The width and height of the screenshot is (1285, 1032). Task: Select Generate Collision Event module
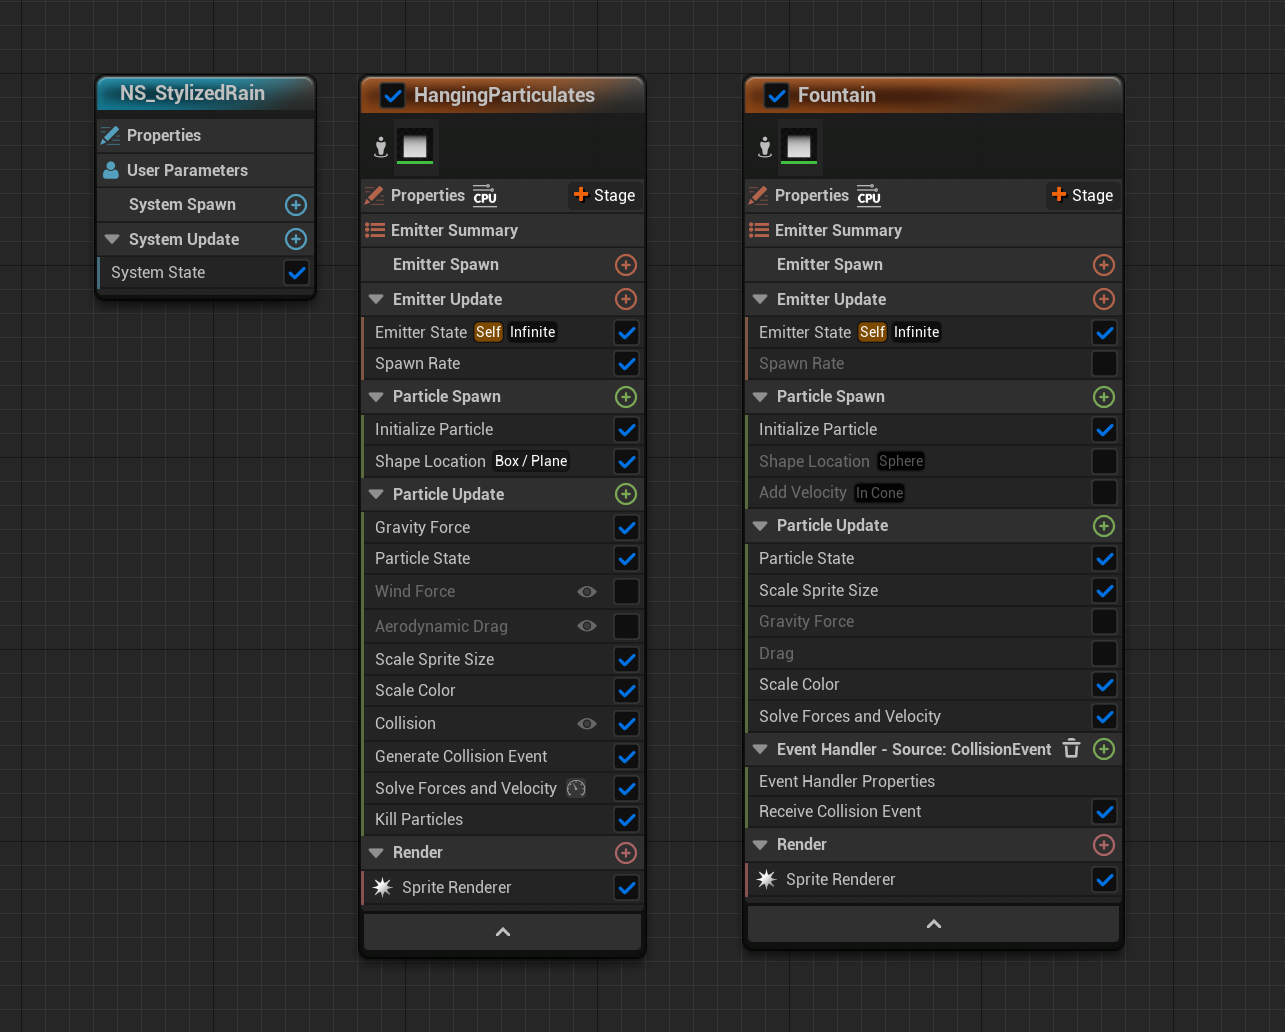[x=502, y=756]
